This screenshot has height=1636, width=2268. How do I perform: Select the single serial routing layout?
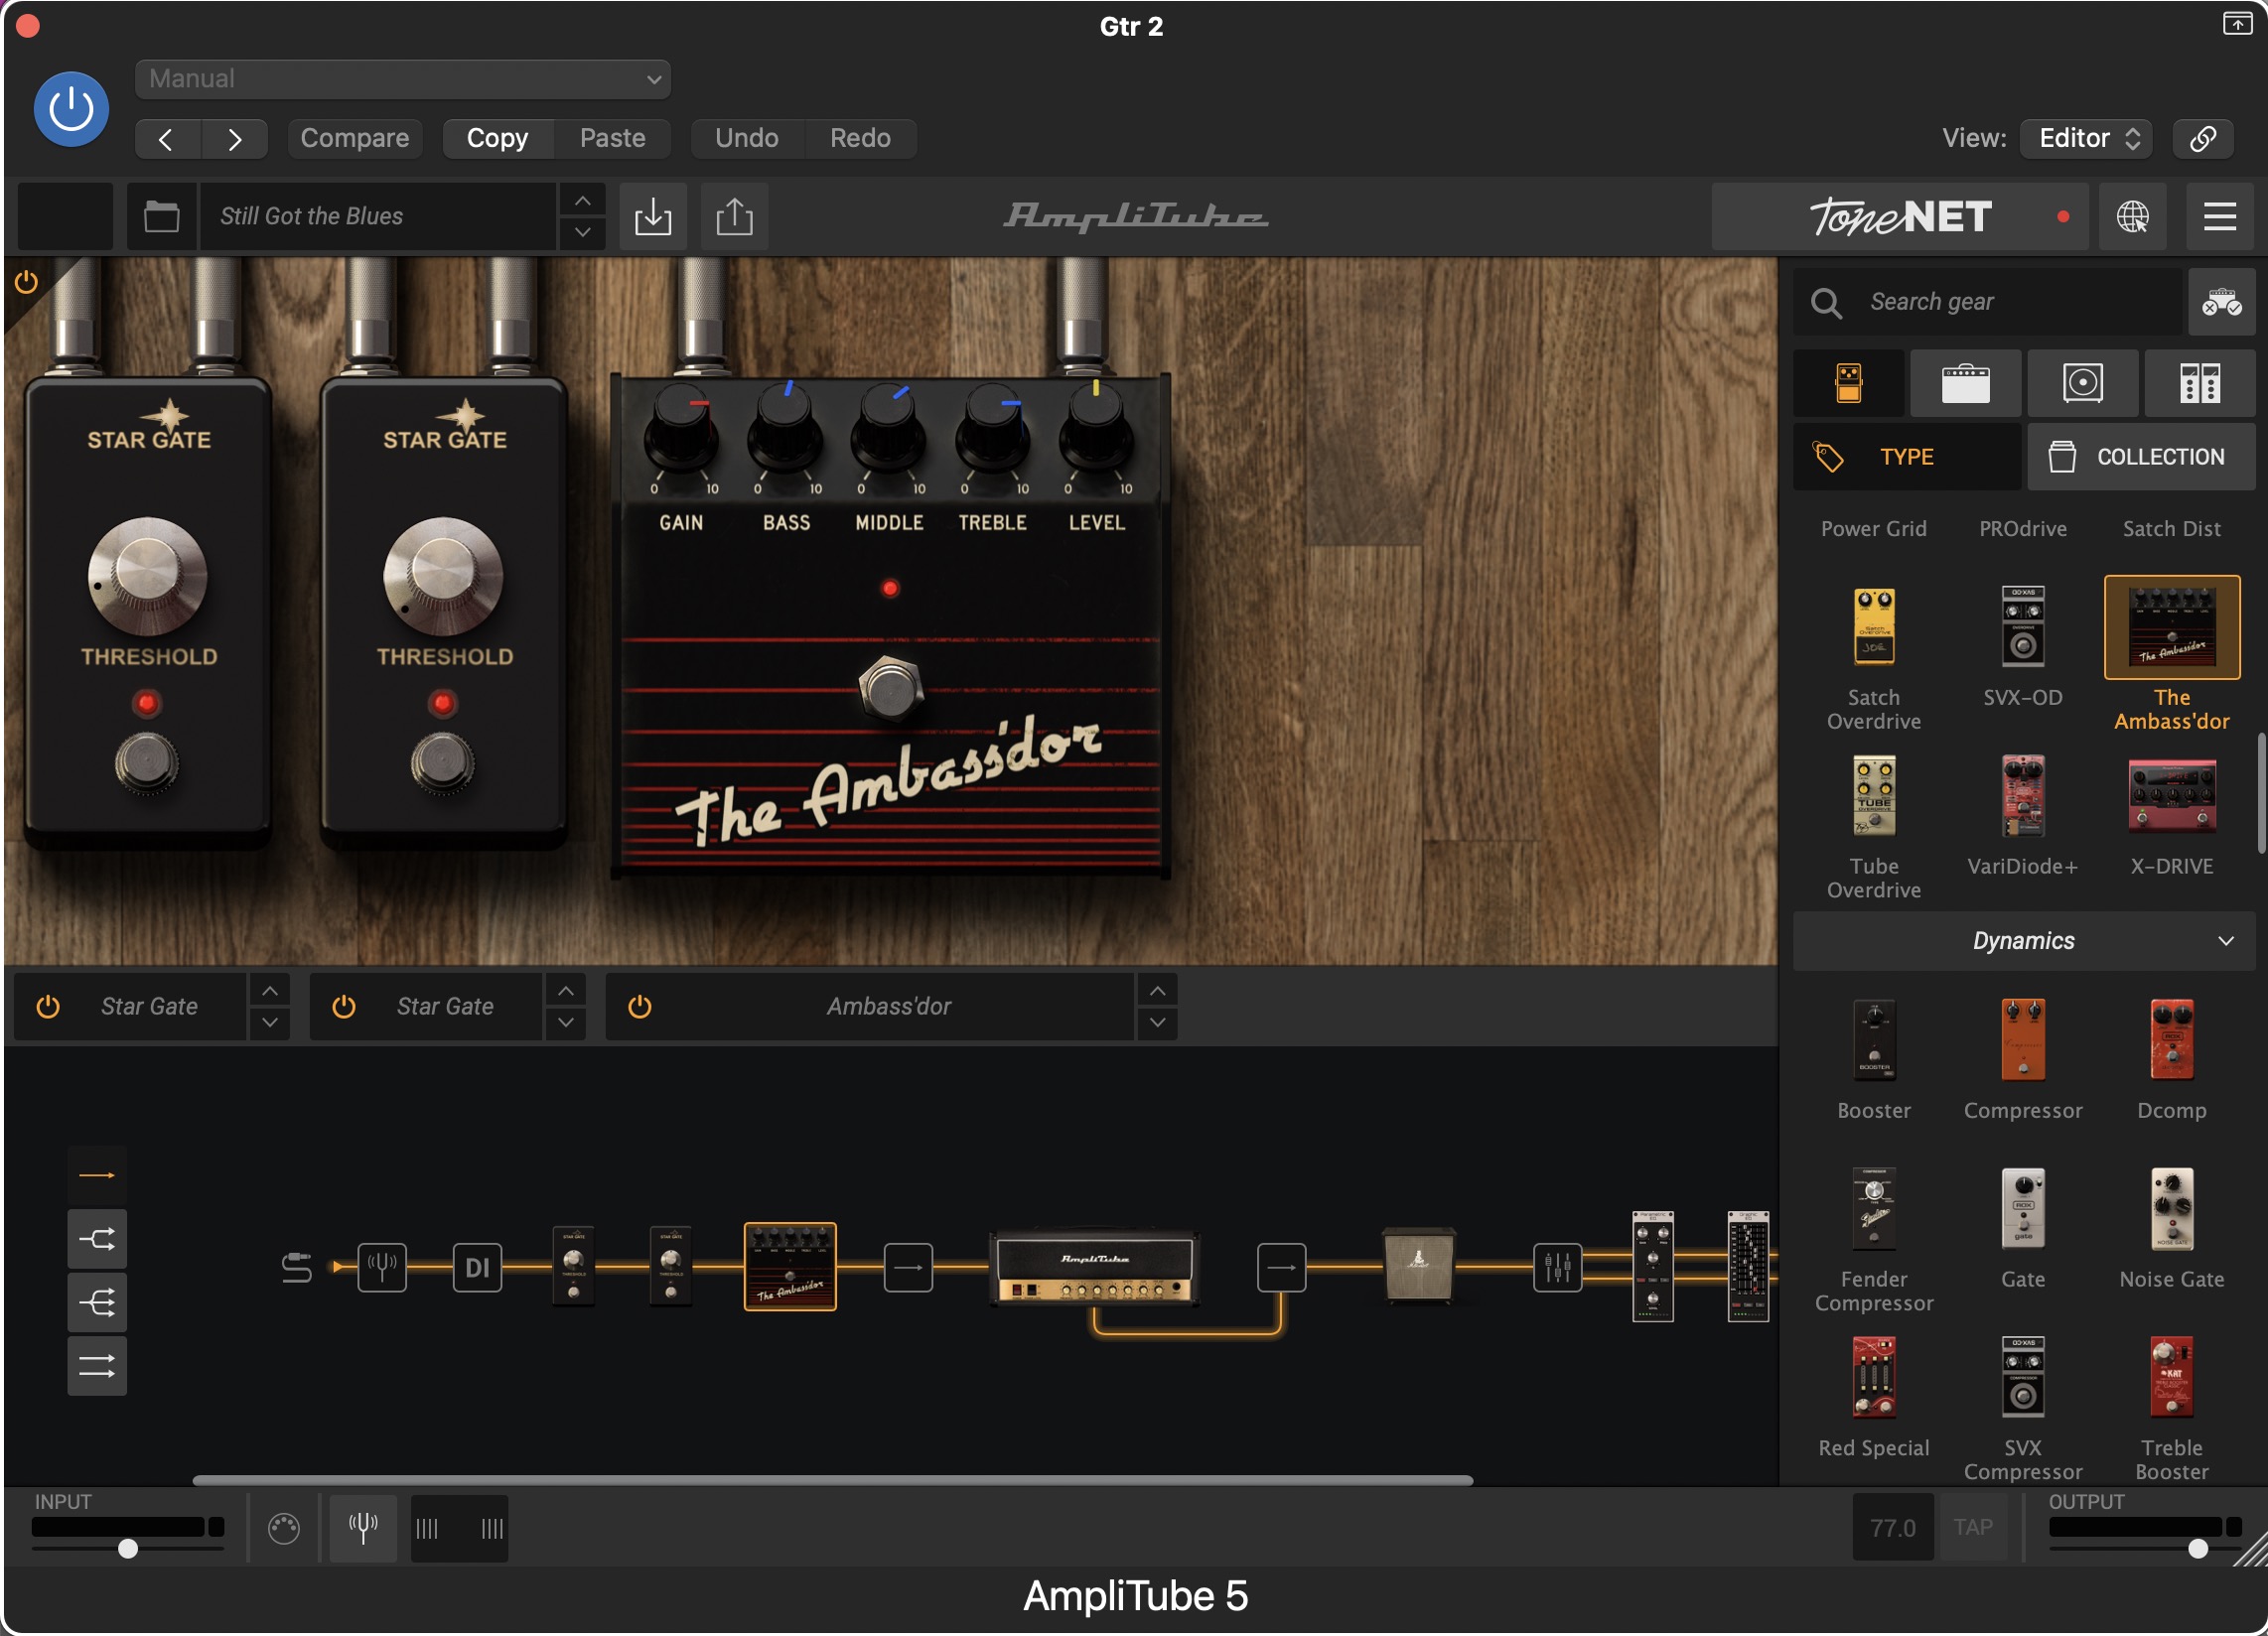97,1176
